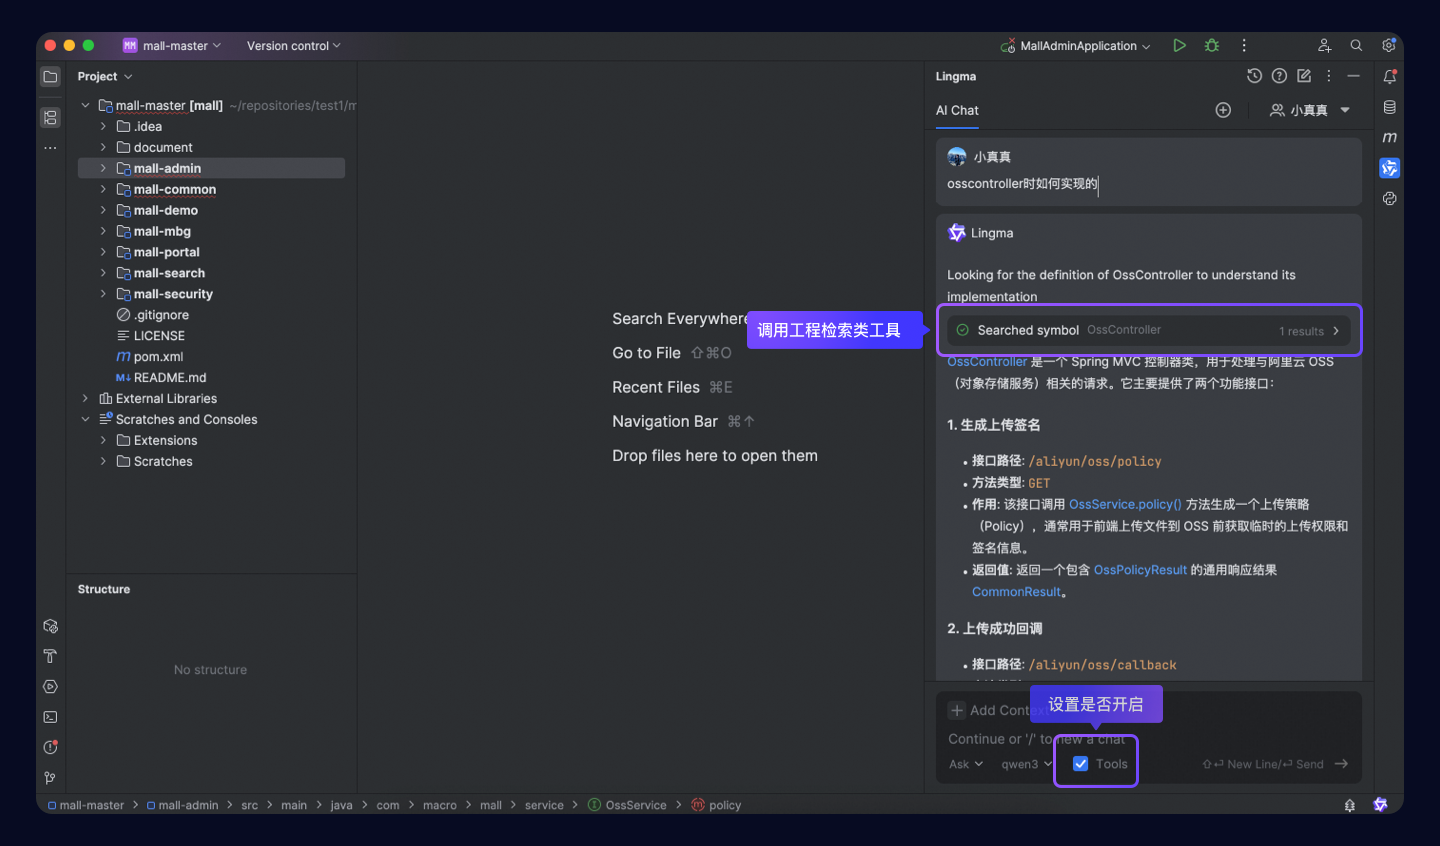The image size is (1440, 846).
Task: Open the Version control dropdown
Action: tap(294, 45)
